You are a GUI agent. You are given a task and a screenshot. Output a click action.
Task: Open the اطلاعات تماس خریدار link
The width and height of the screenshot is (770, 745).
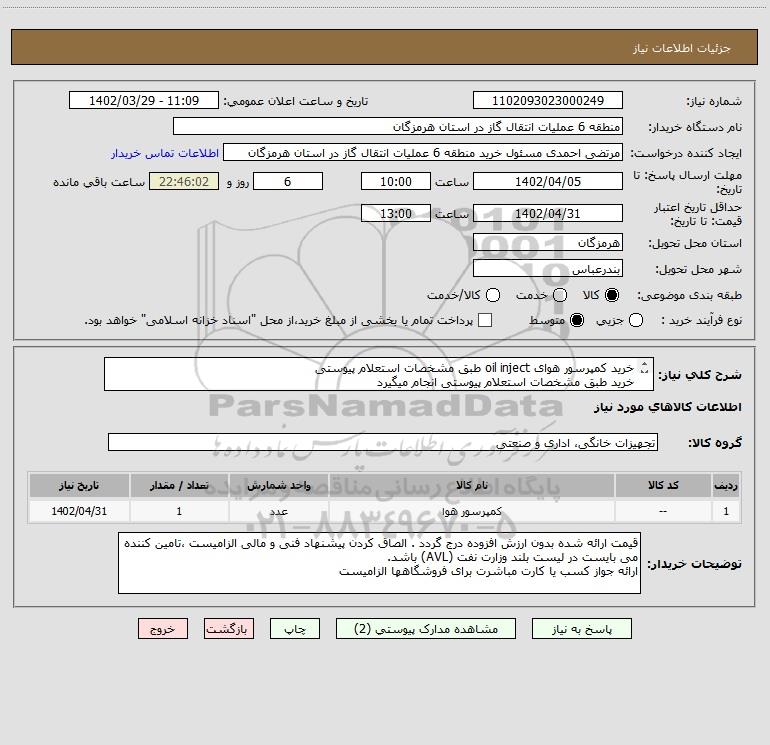(165, 153)
